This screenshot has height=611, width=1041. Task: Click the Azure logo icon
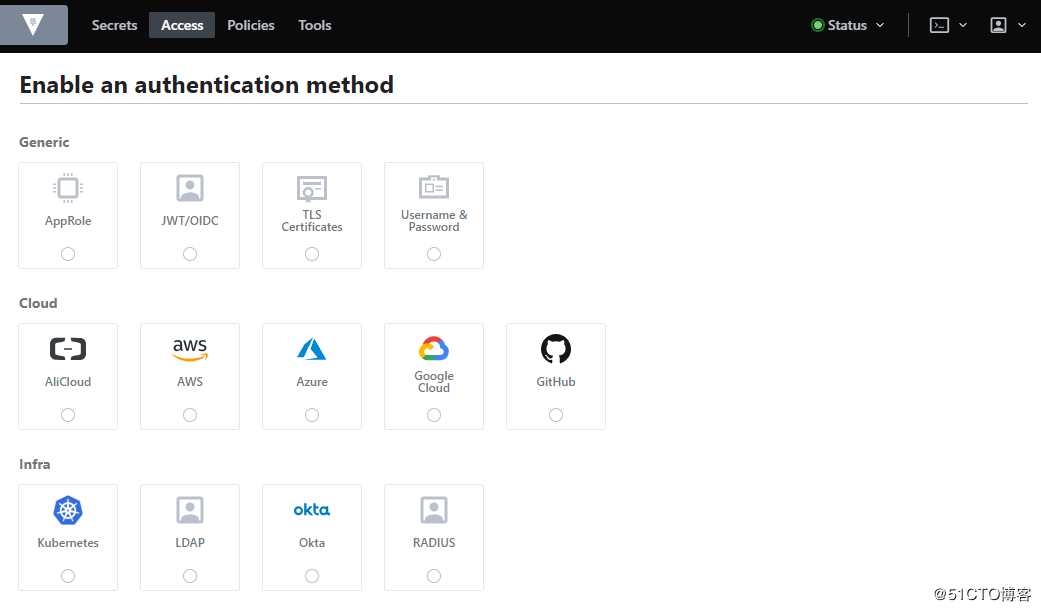tap(312, 349)
